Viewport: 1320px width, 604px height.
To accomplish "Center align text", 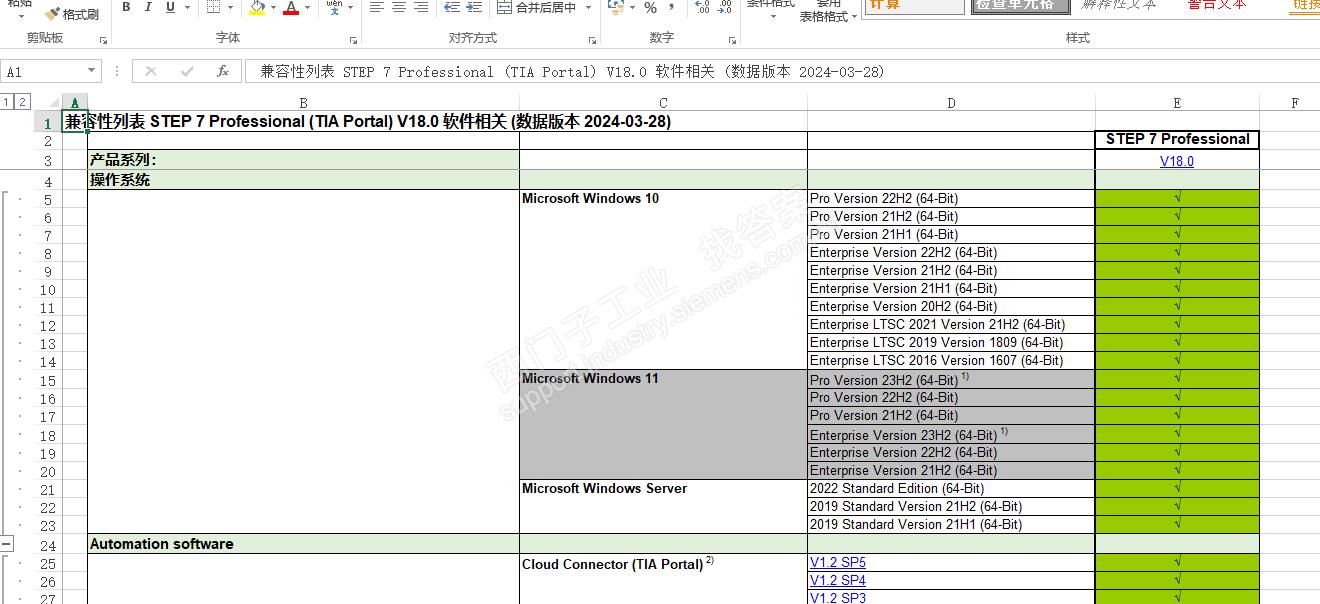I will click(399, 7).
